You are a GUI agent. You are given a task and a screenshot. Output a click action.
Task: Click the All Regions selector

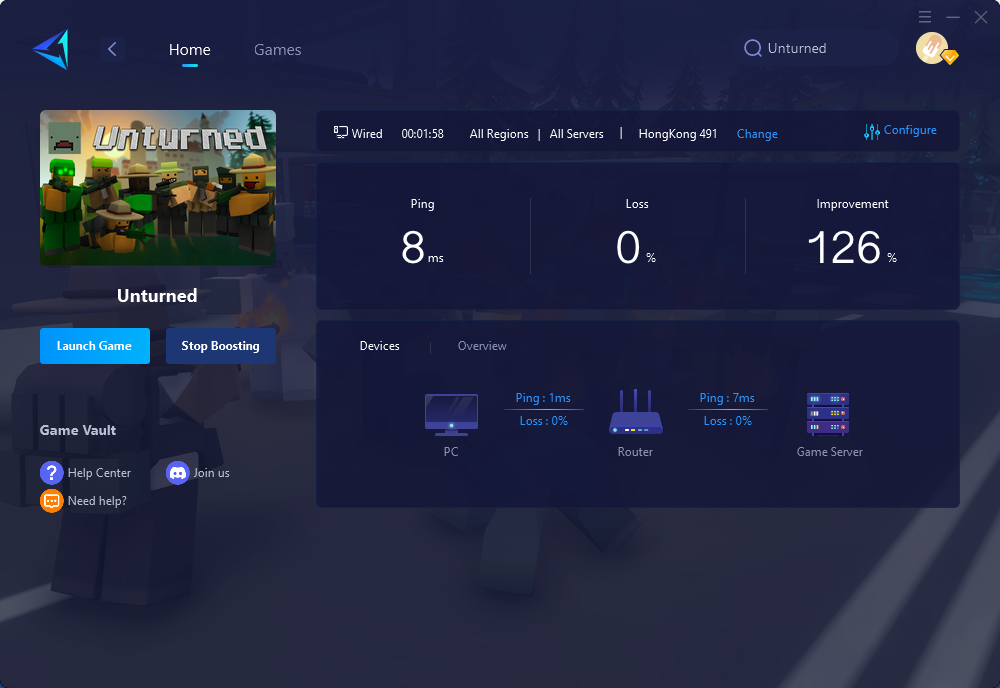click(x=499, y=134)
